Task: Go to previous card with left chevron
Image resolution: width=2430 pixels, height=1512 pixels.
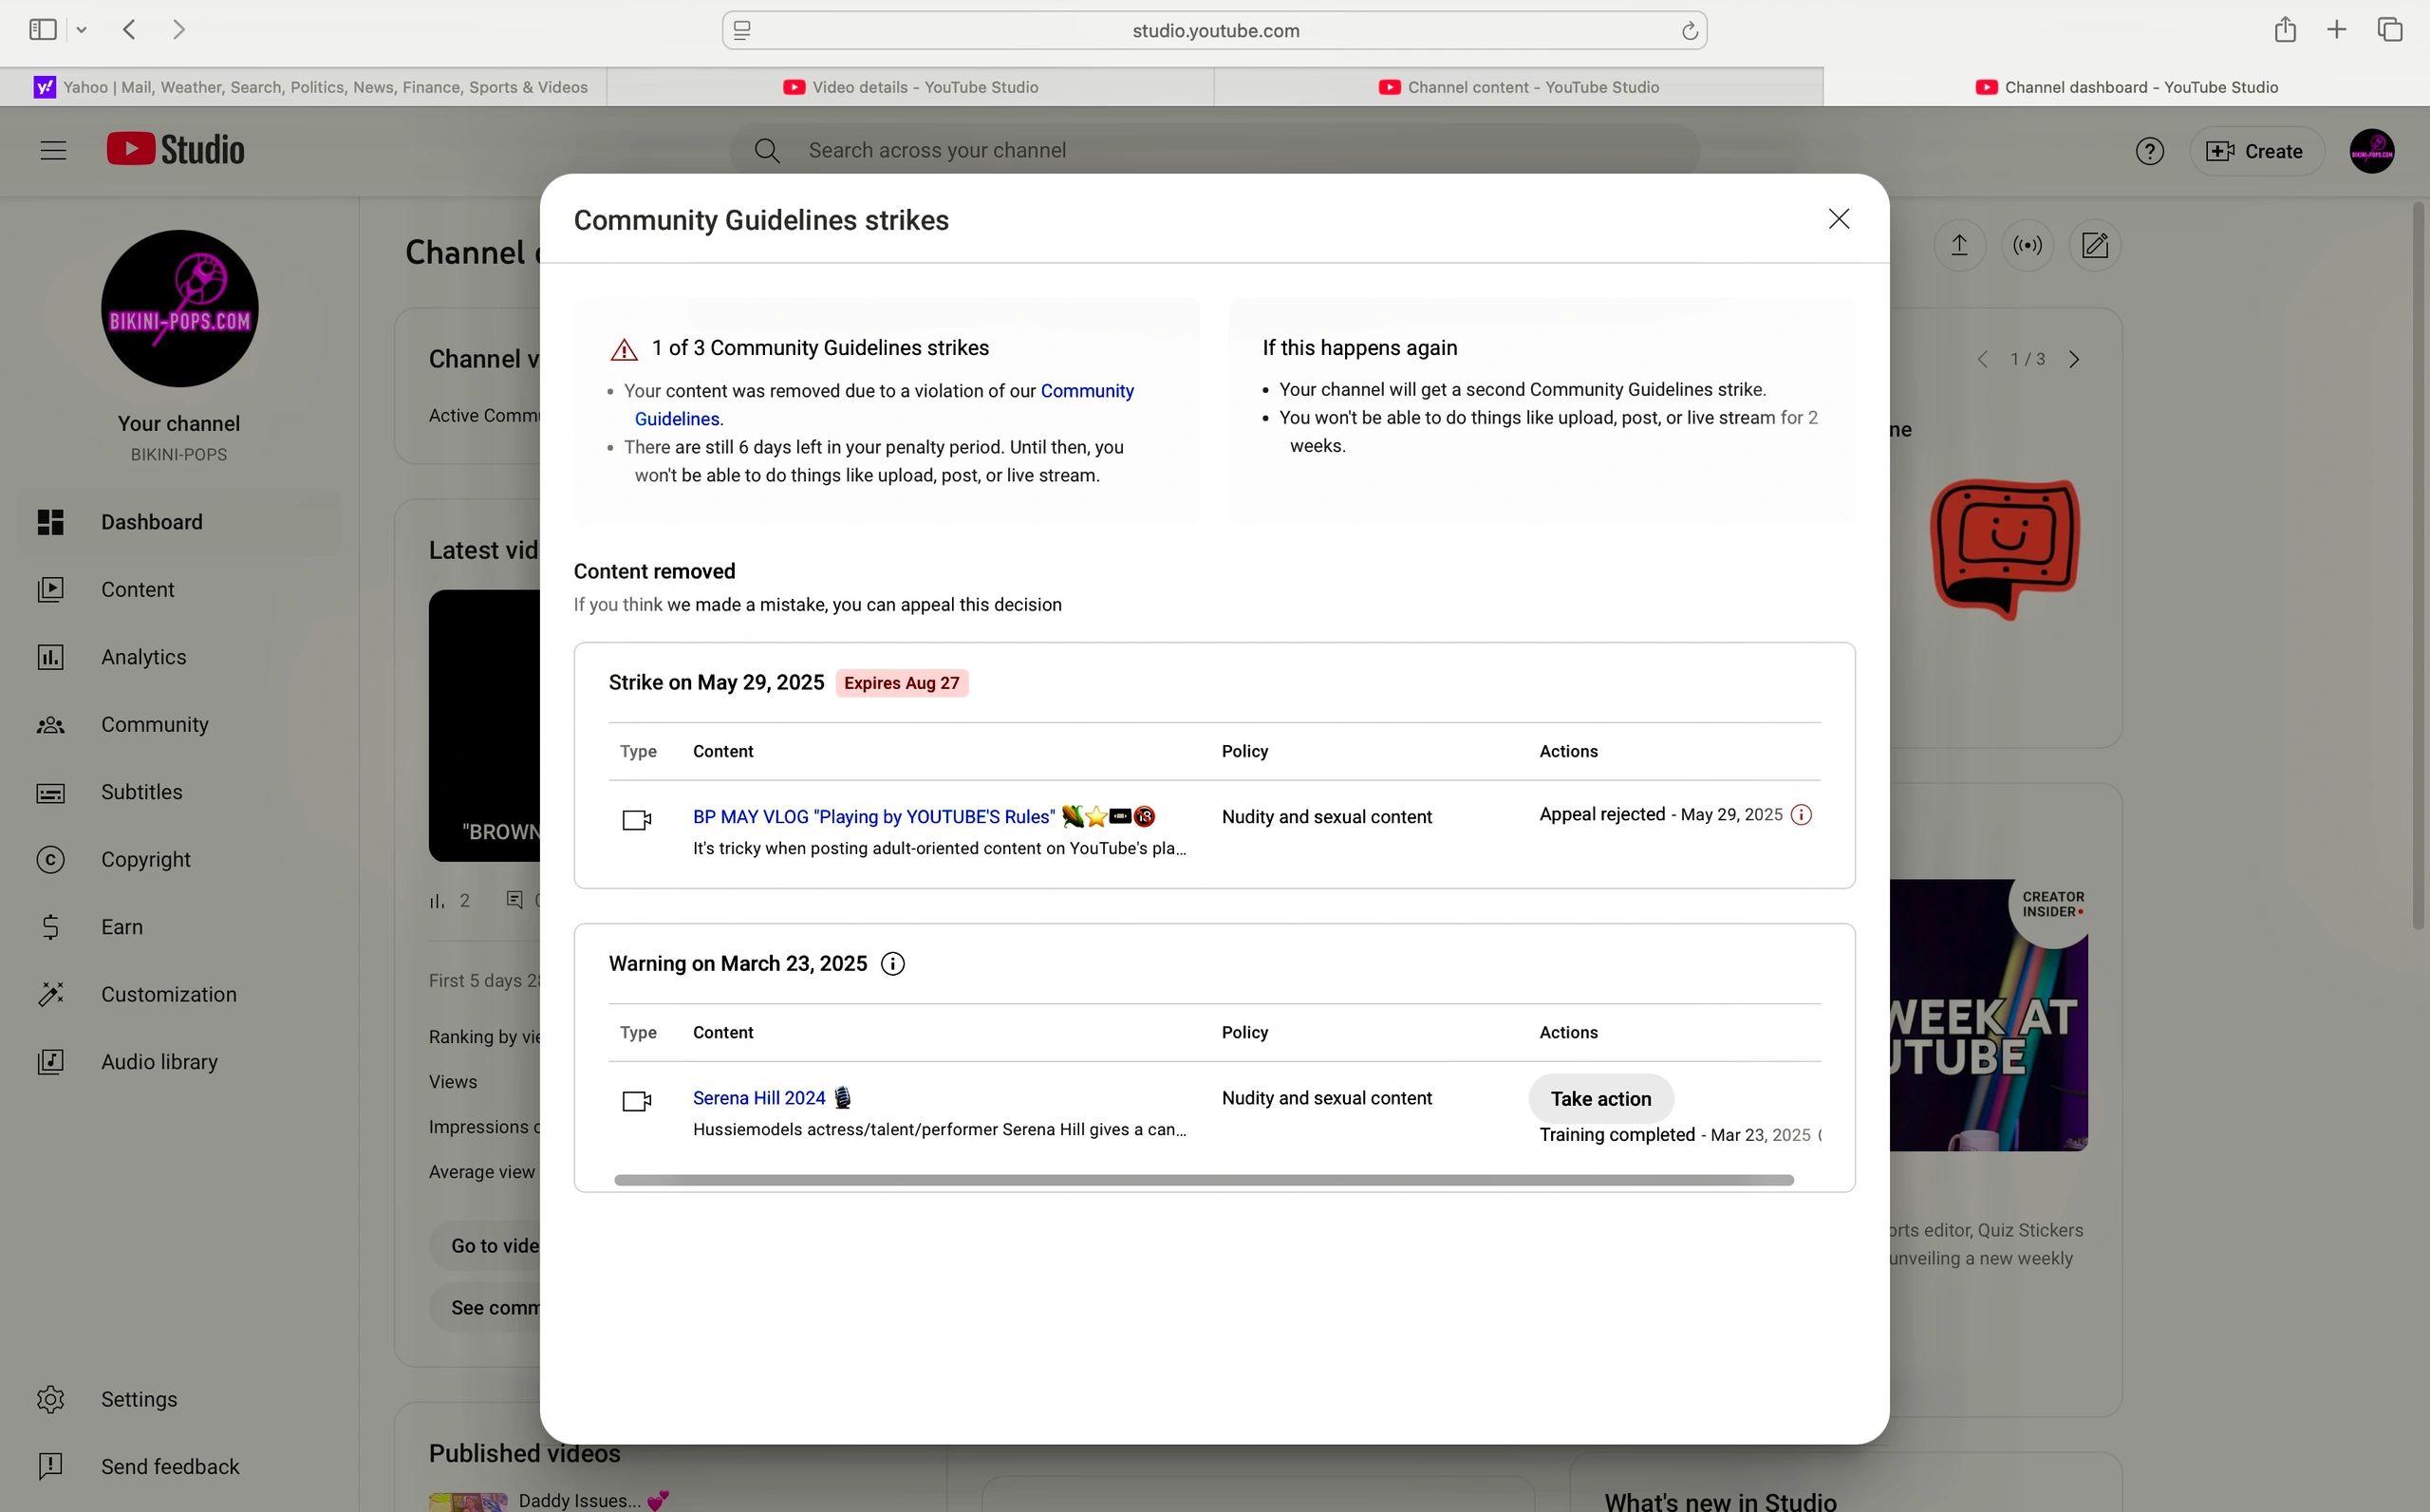Action: click(x=1982, y=359)
